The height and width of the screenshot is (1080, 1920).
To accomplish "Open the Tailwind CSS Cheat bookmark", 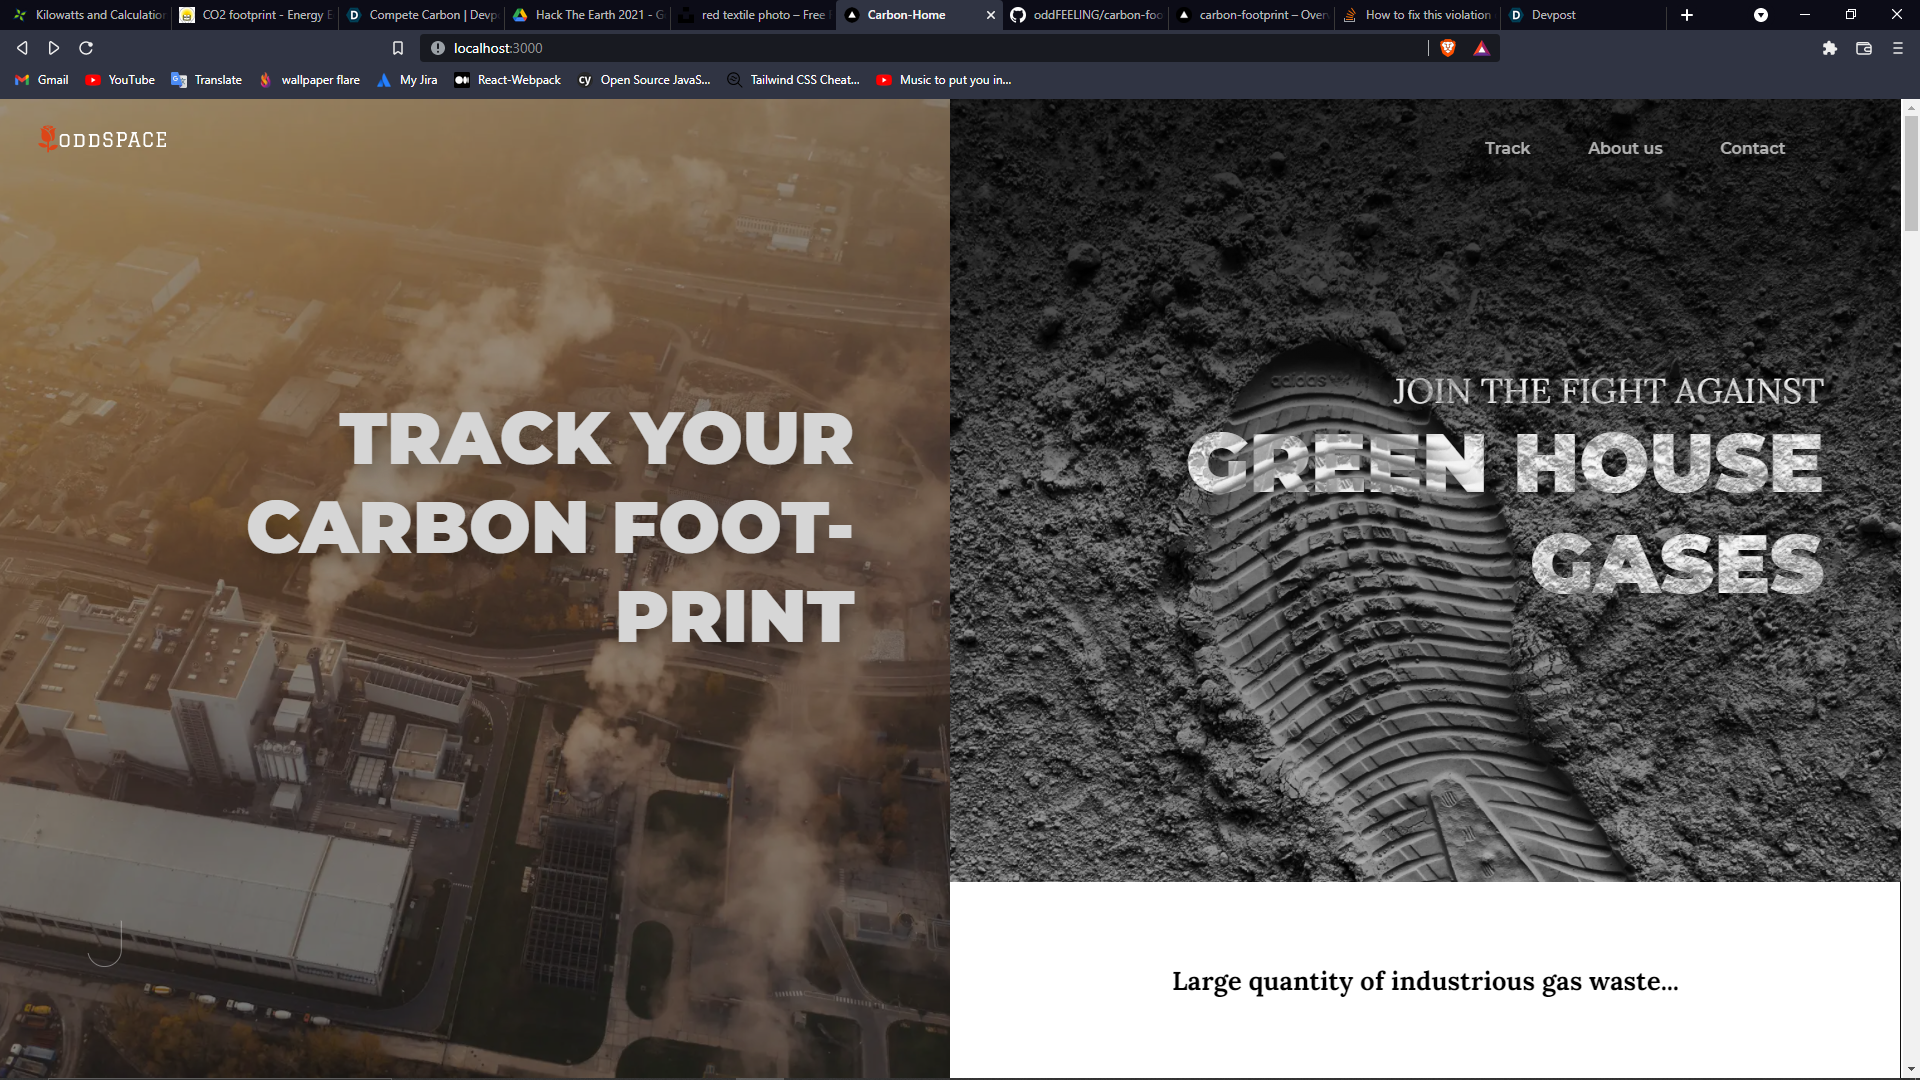I will click(x=793, y=80).
